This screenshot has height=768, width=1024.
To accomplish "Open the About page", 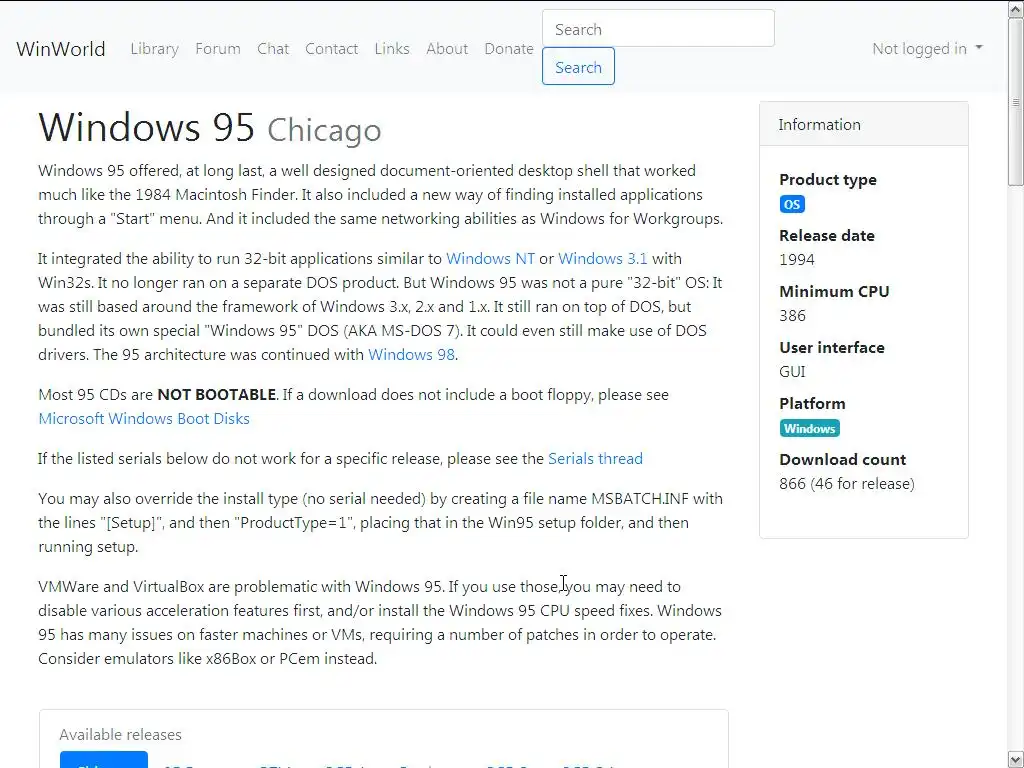I will pos(447,49).
